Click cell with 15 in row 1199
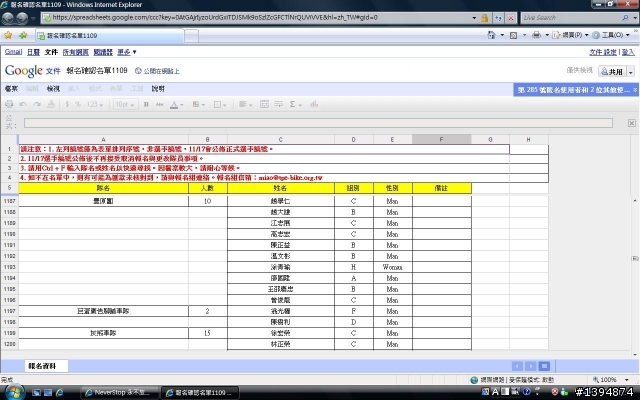This screenshot has width=640, height=400. 207,333
